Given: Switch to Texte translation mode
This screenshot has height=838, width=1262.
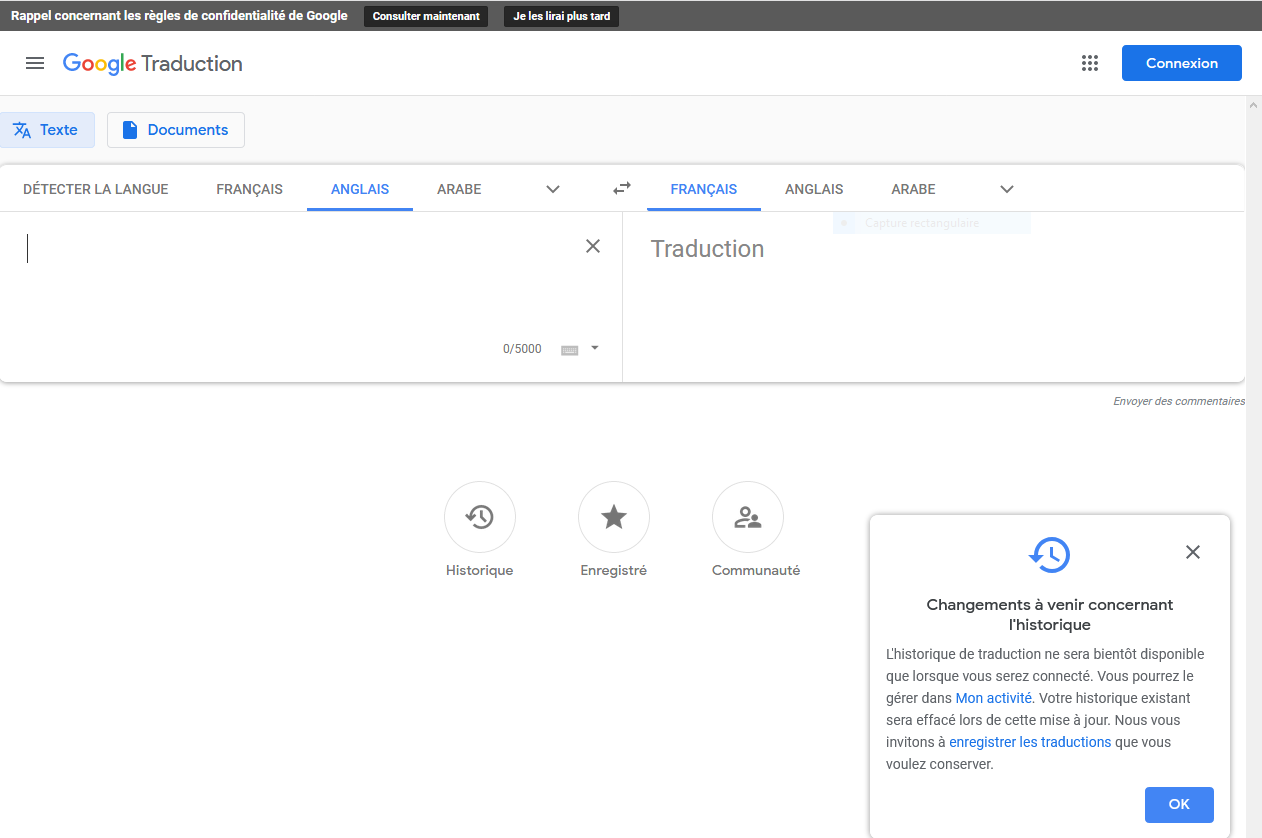Looking at the screenshot, I should point(47,130).
